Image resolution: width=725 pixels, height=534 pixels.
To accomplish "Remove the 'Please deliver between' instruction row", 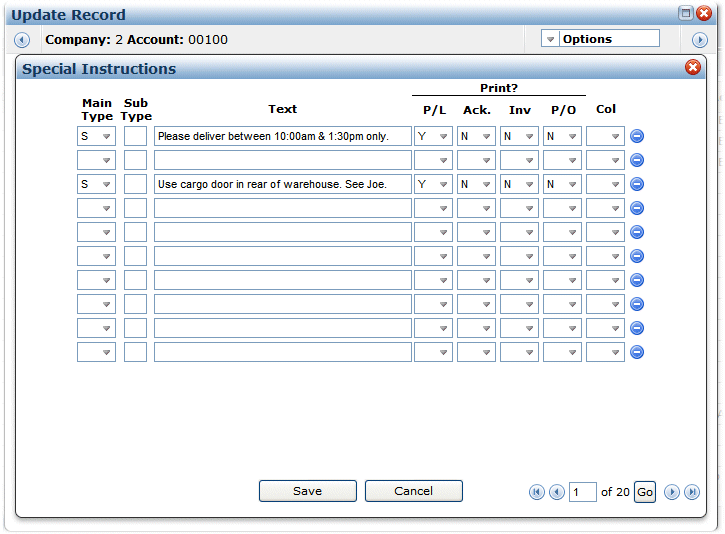I will tap(637, 136).
